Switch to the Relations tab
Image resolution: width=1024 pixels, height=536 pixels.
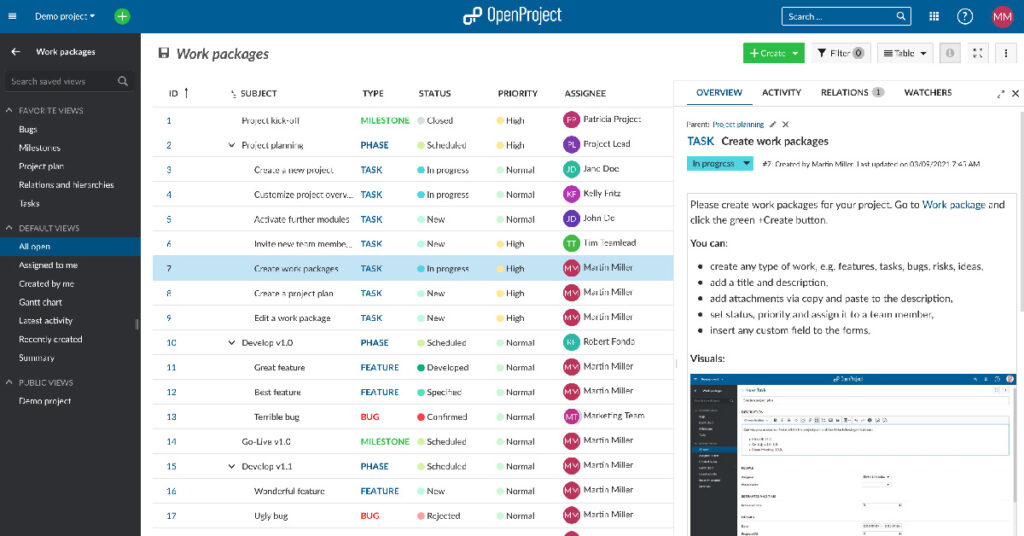coord(852,92)
